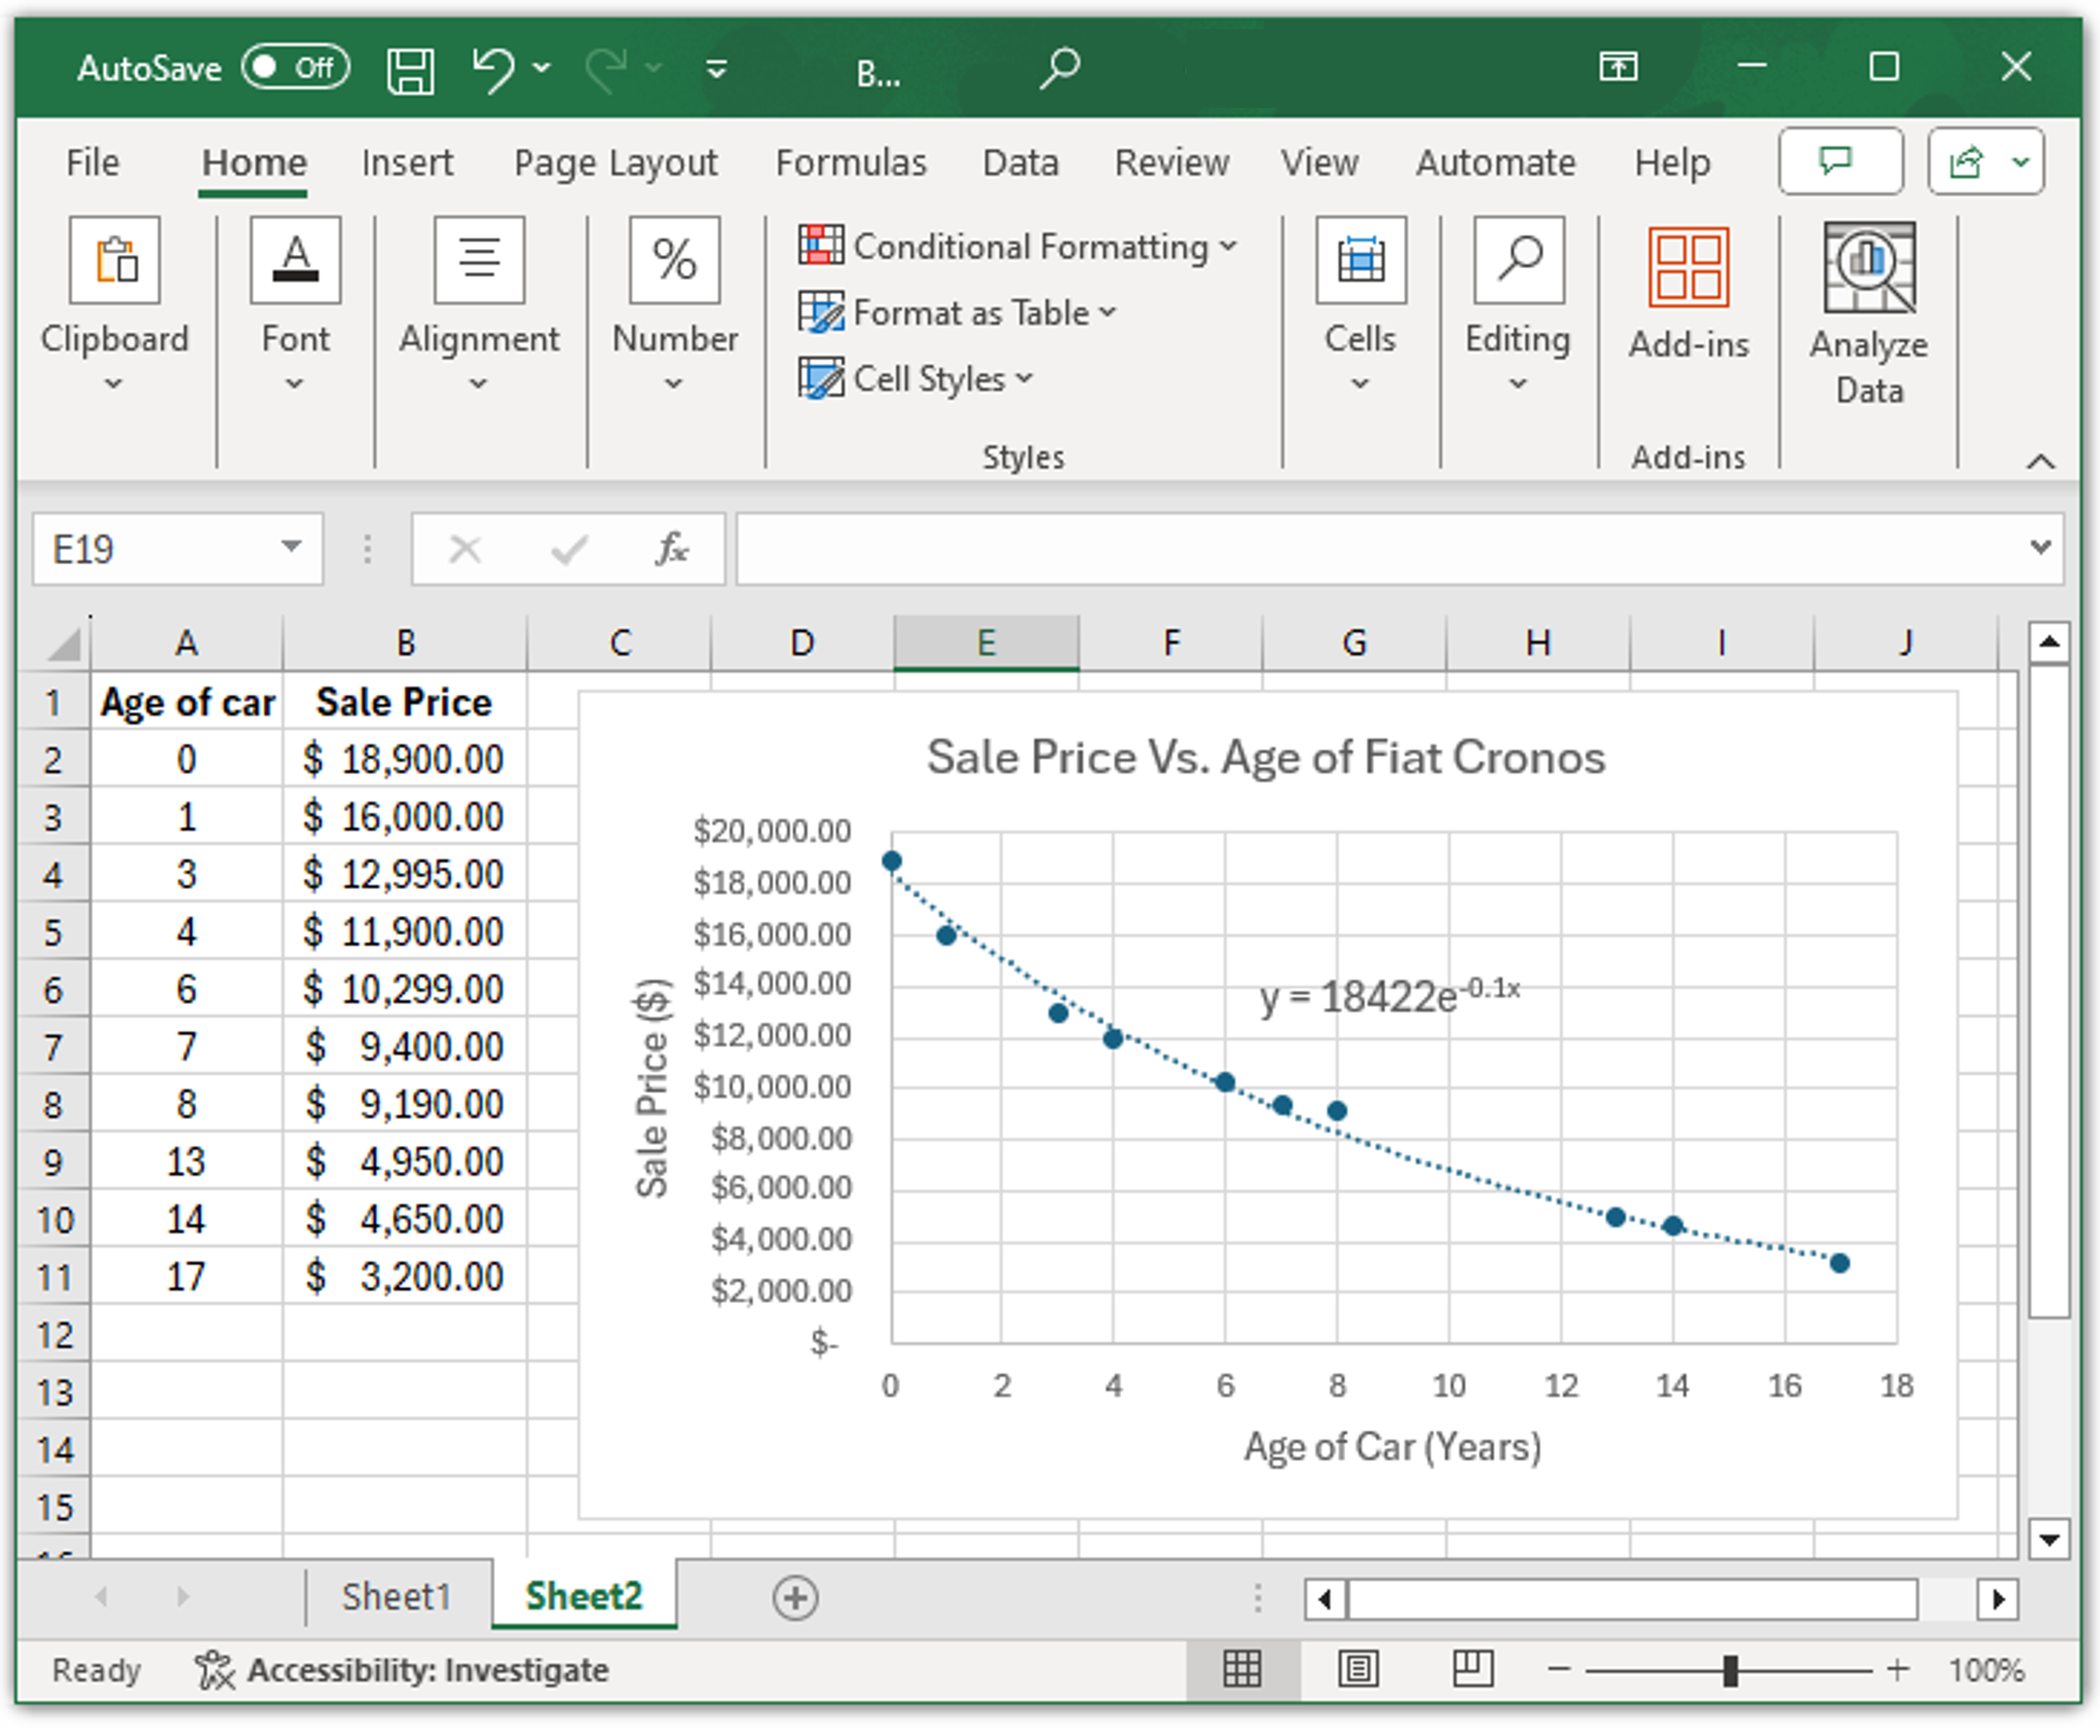The height and width of the screenshot is (1736, 2100).
Task: Toggle AutoSave on
Action: (295, 67)
